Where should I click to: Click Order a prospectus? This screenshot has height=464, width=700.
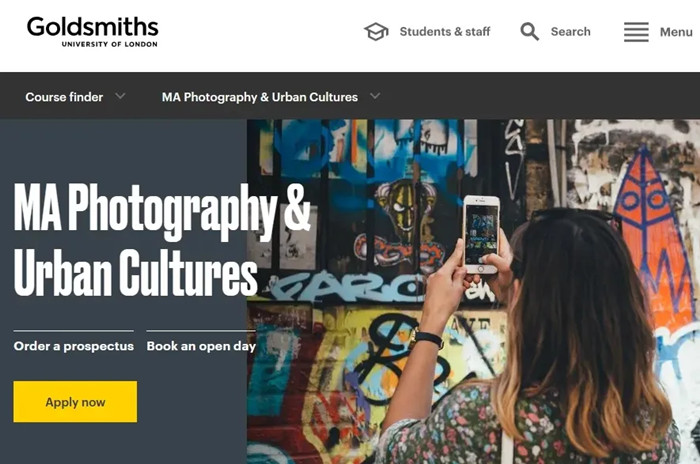coord(74,346)
